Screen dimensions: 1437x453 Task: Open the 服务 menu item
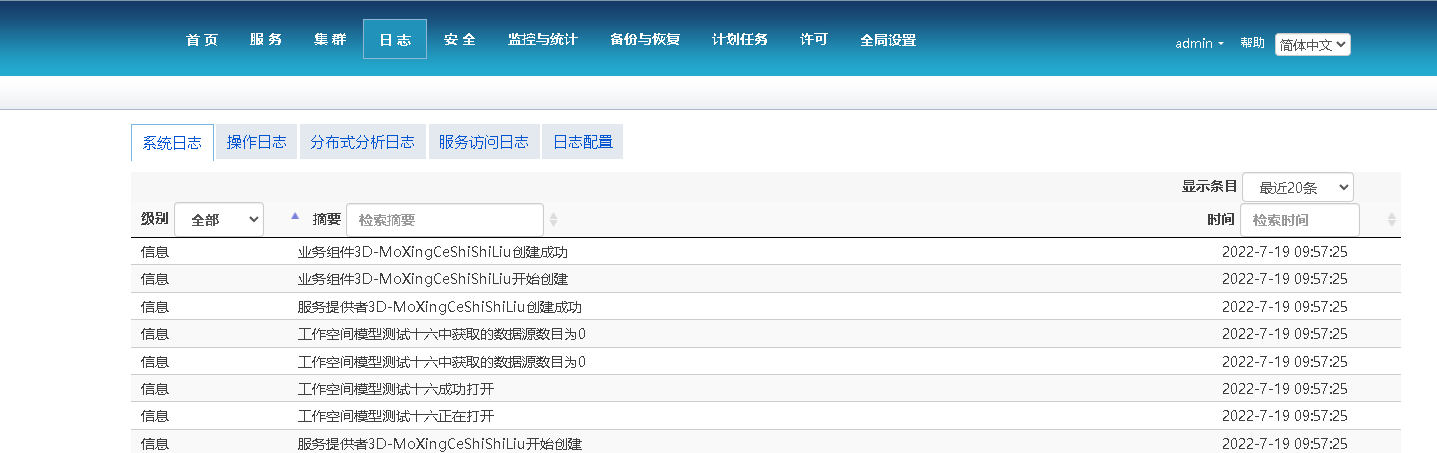[x=266, y=40]
